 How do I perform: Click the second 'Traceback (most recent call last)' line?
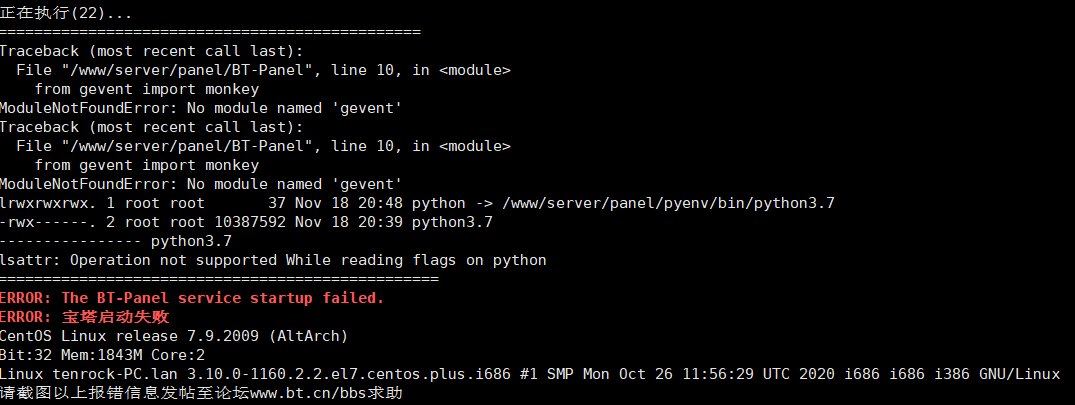(152, 127)
